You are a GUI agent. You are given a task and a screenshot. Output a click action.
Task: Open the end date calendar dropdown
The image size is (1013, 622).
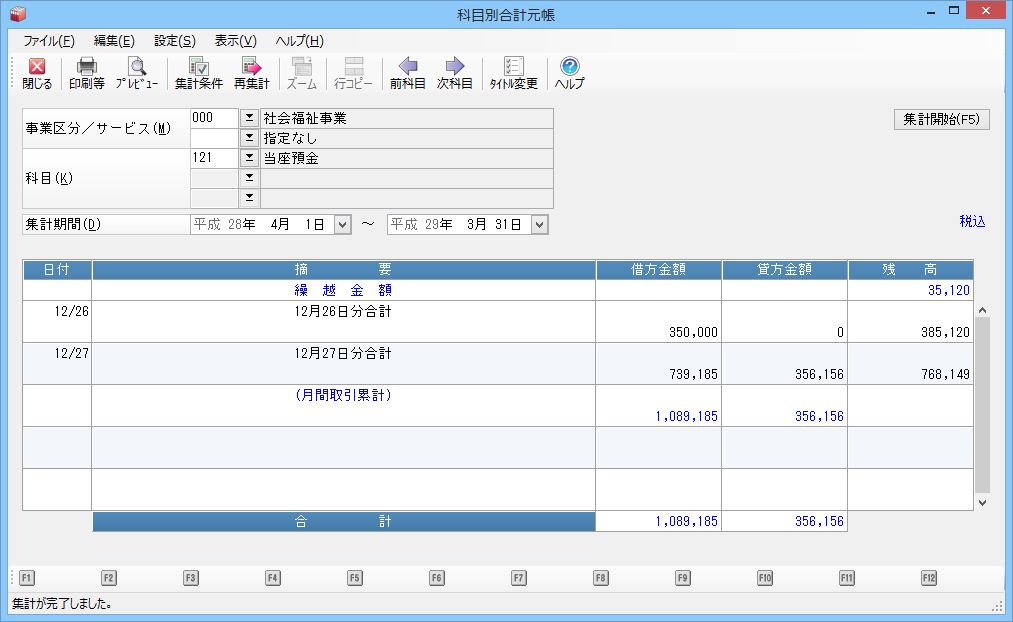(x=540, y=225)
